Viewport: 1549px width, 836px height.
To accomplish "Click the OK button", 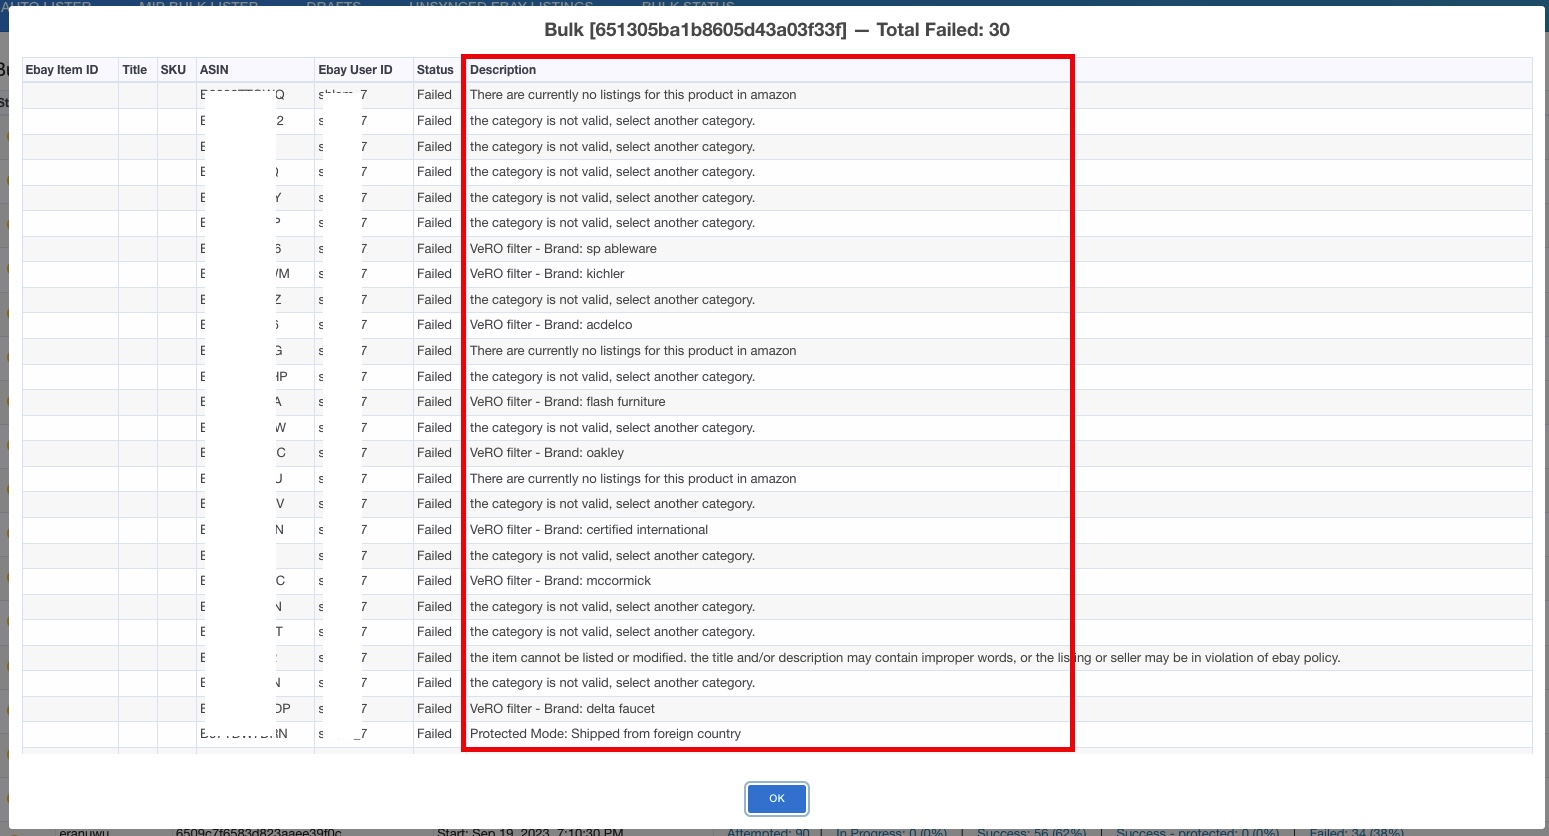I will (x=777, y=798).
